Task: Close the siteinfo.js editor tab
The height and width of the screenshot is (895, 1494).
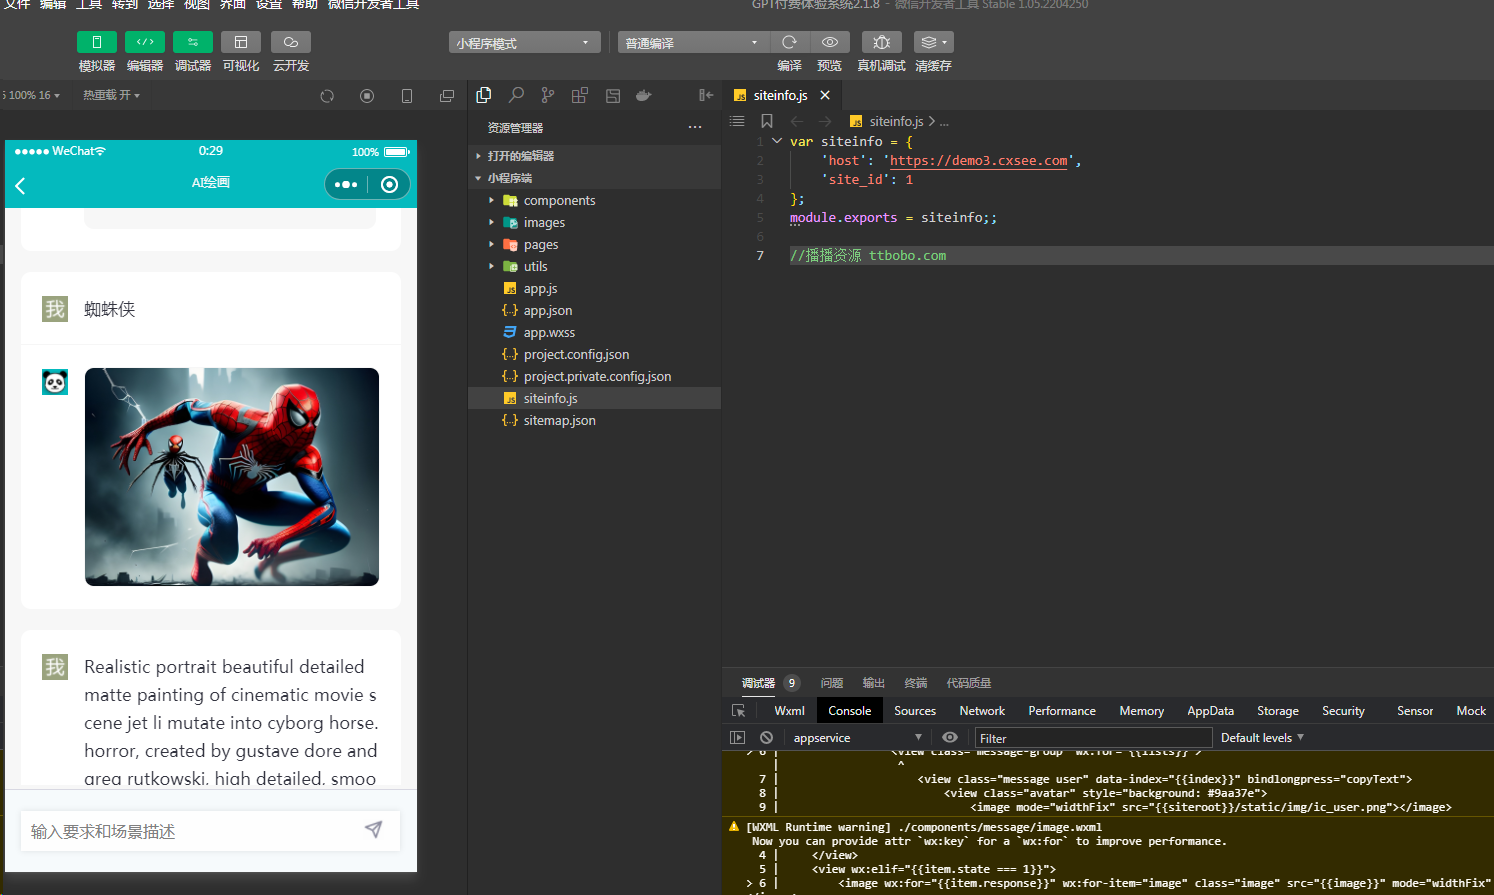Action: [825, 95]
